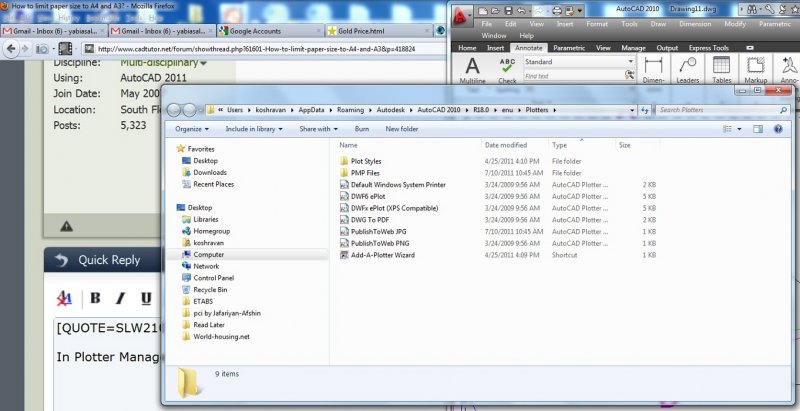Open the AutoCAD Modify menu

735,24
